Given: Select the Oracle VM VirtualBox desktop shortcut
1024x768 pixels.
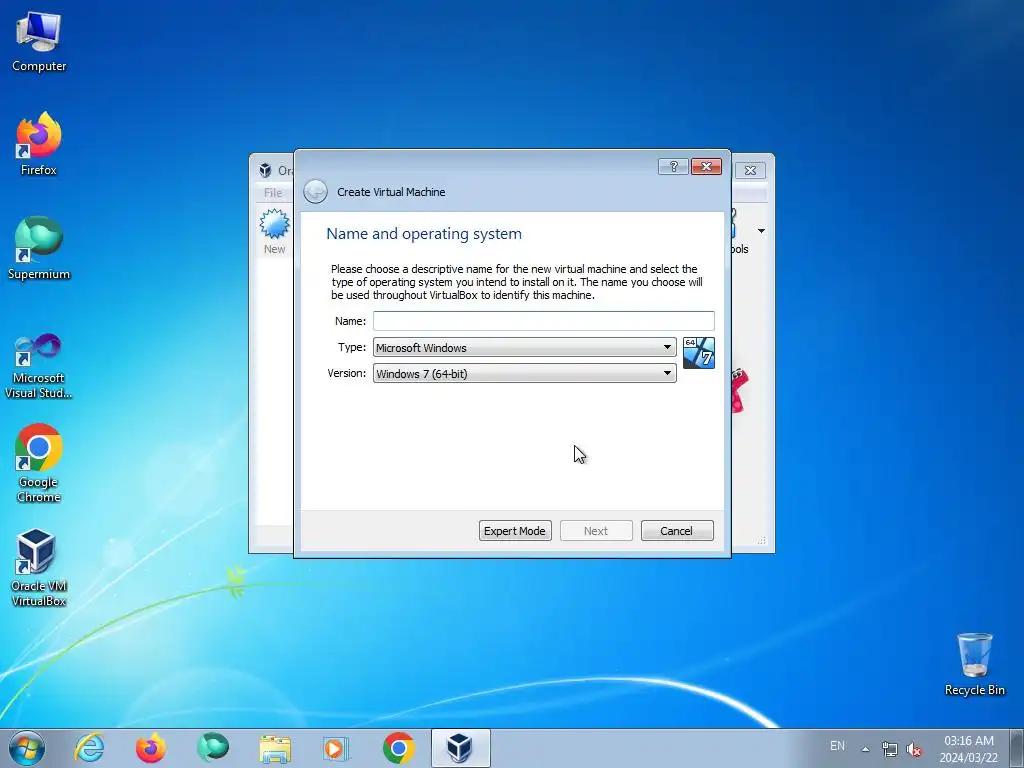Looking at the screenshot, I should 39,568.
